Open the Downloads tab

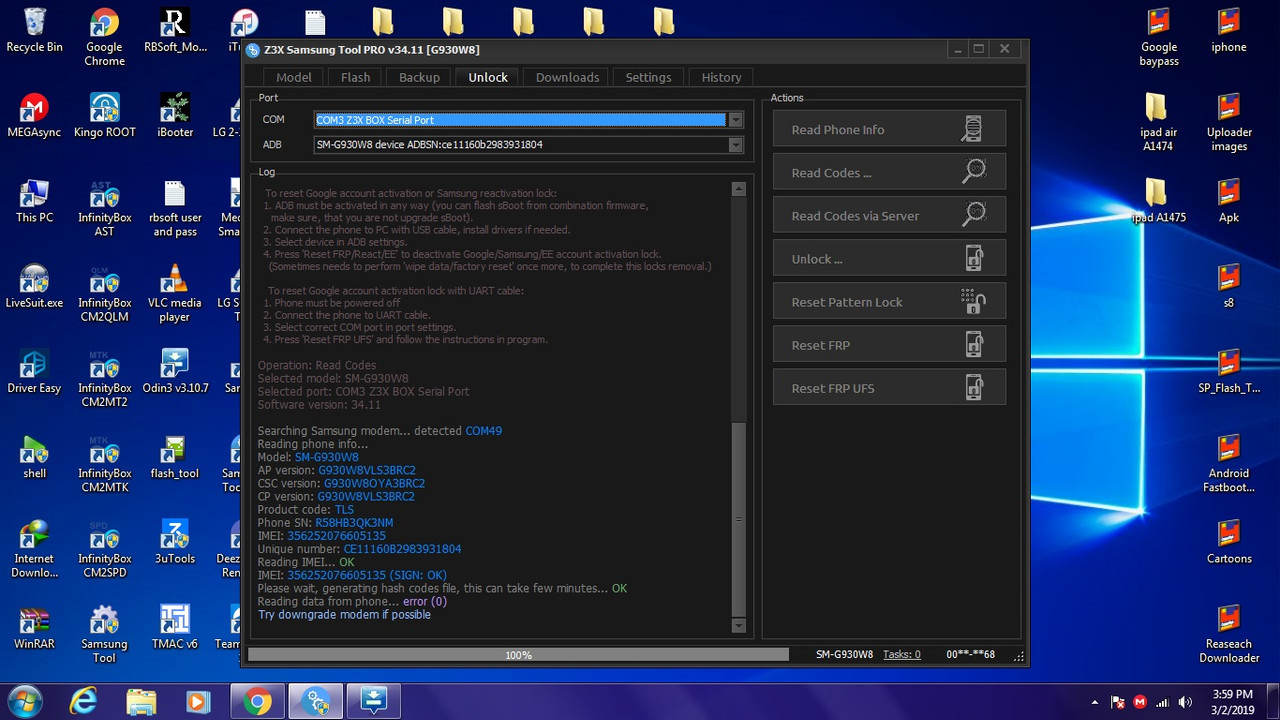(x=567, y=77)
